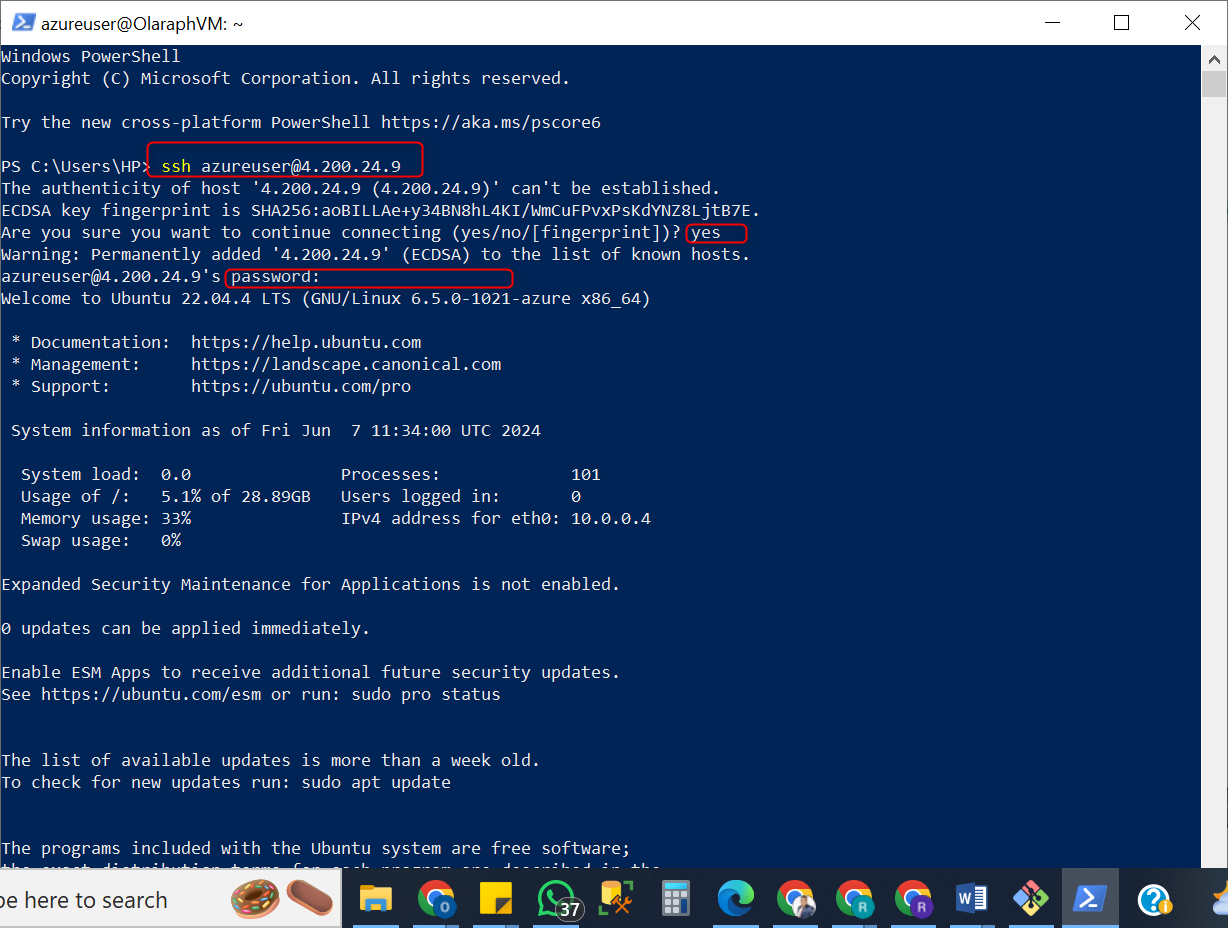Click the https://help.ubuntu.com documentation URL
The image size is (1228, 928).
click(x=306, y=342)
